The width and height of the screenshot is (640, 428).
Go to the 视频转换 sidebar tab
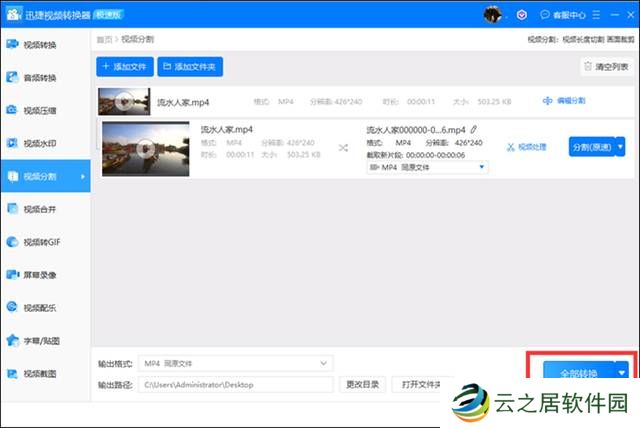tap(40, 45)
